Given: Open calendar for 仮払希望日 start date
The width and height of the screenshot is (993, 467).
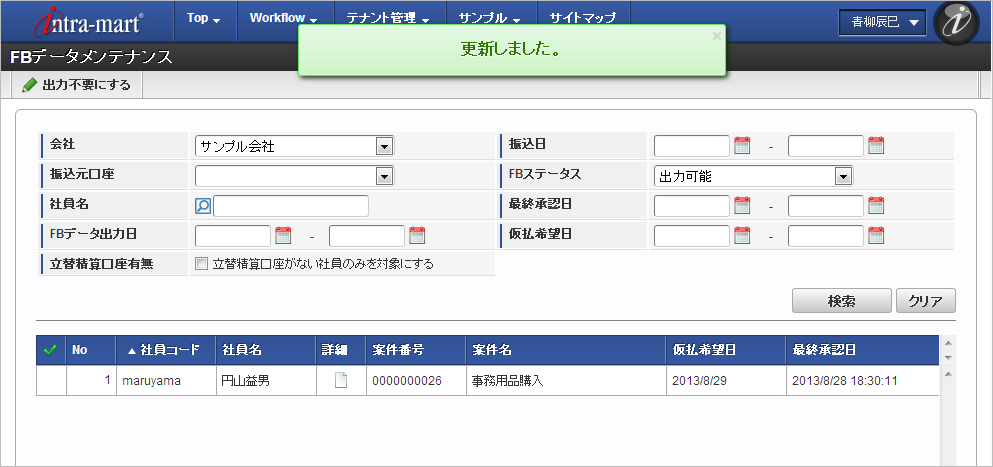Looking at the screenshot, I should (x=742, y=236).
